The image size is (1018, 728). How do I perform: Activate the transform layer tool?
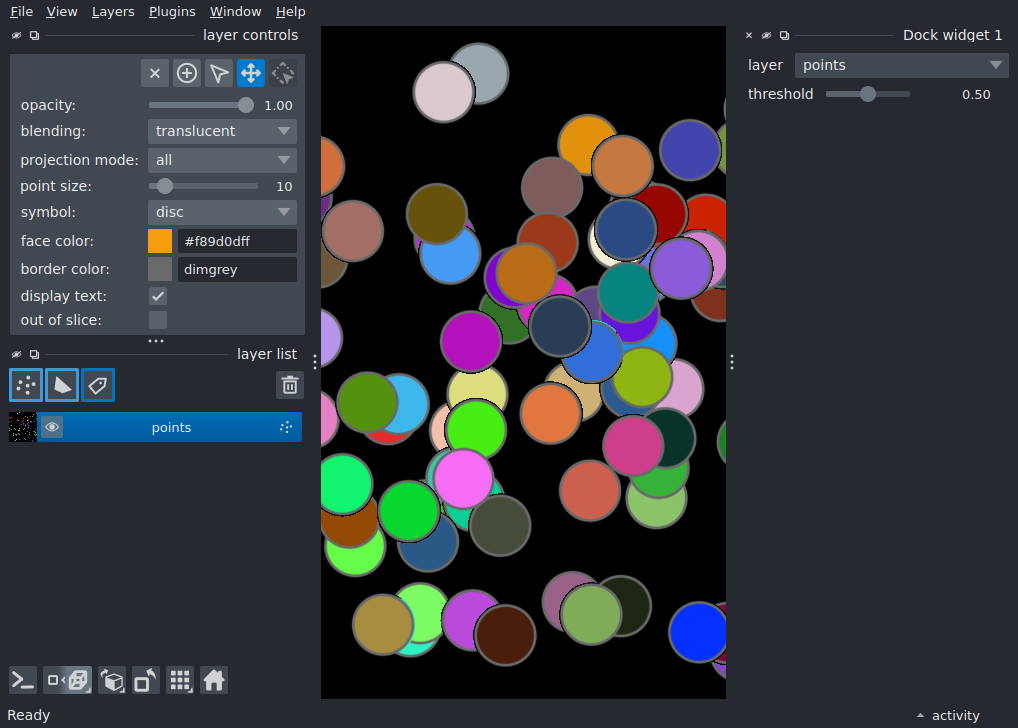tap(283, 73)
